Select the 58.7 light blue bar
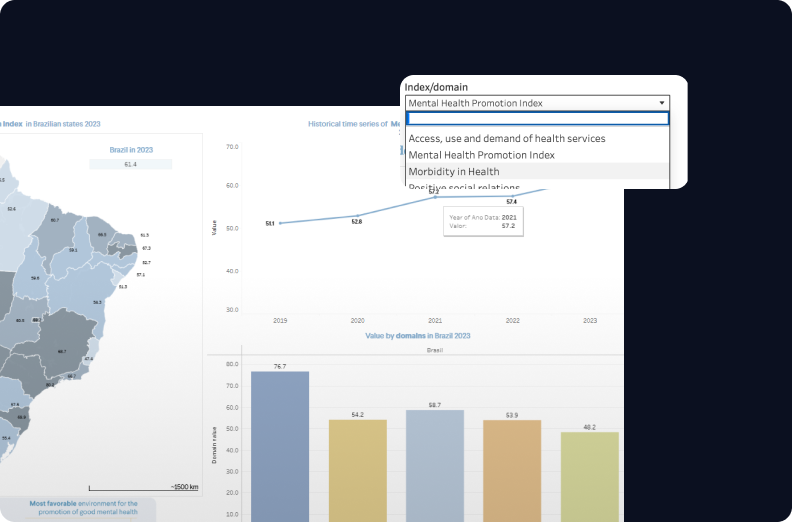Image resolution: width=792 pixels, height=522 pixels. 435,464
